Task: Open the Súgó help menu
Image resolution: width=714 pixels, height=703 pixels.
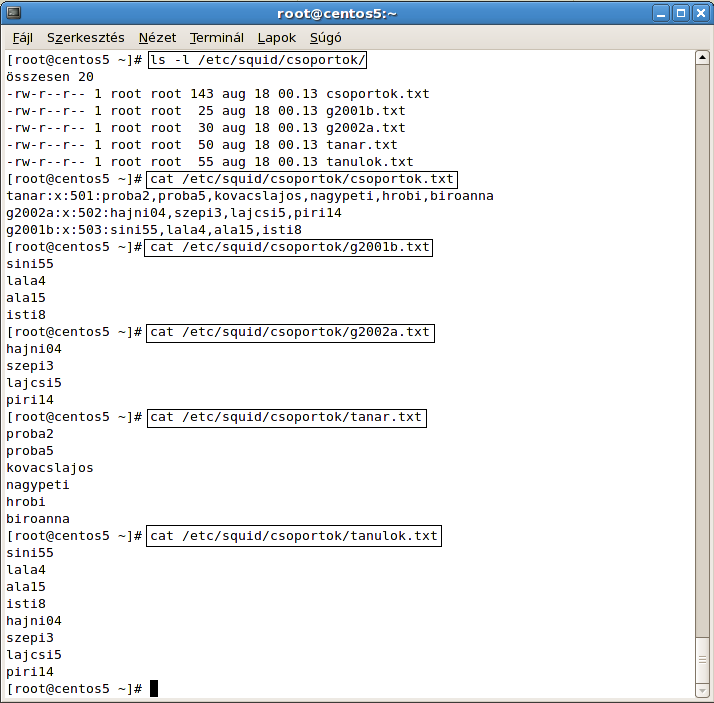Action: [x=326, y=38]
